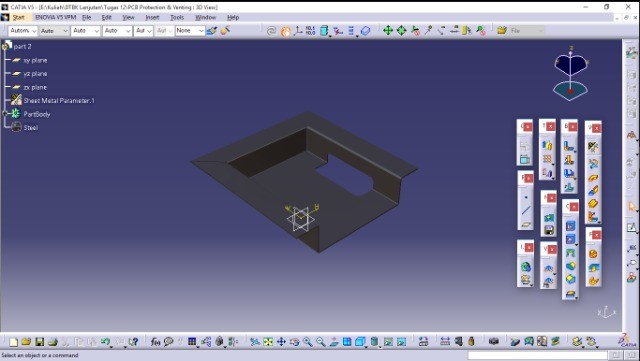Select xy plane in the tree
Image resolution: width=640 pixels, height=361 pixels.
(35, 60)
